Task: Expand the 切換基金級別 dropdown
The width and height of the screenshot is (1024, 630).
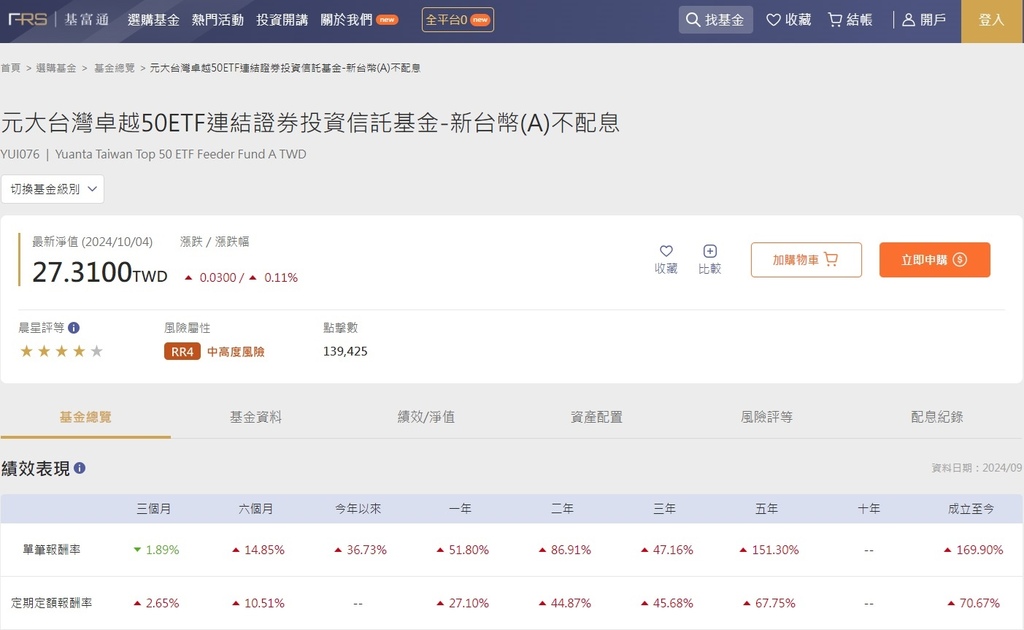Action: (x=53, y=188)
